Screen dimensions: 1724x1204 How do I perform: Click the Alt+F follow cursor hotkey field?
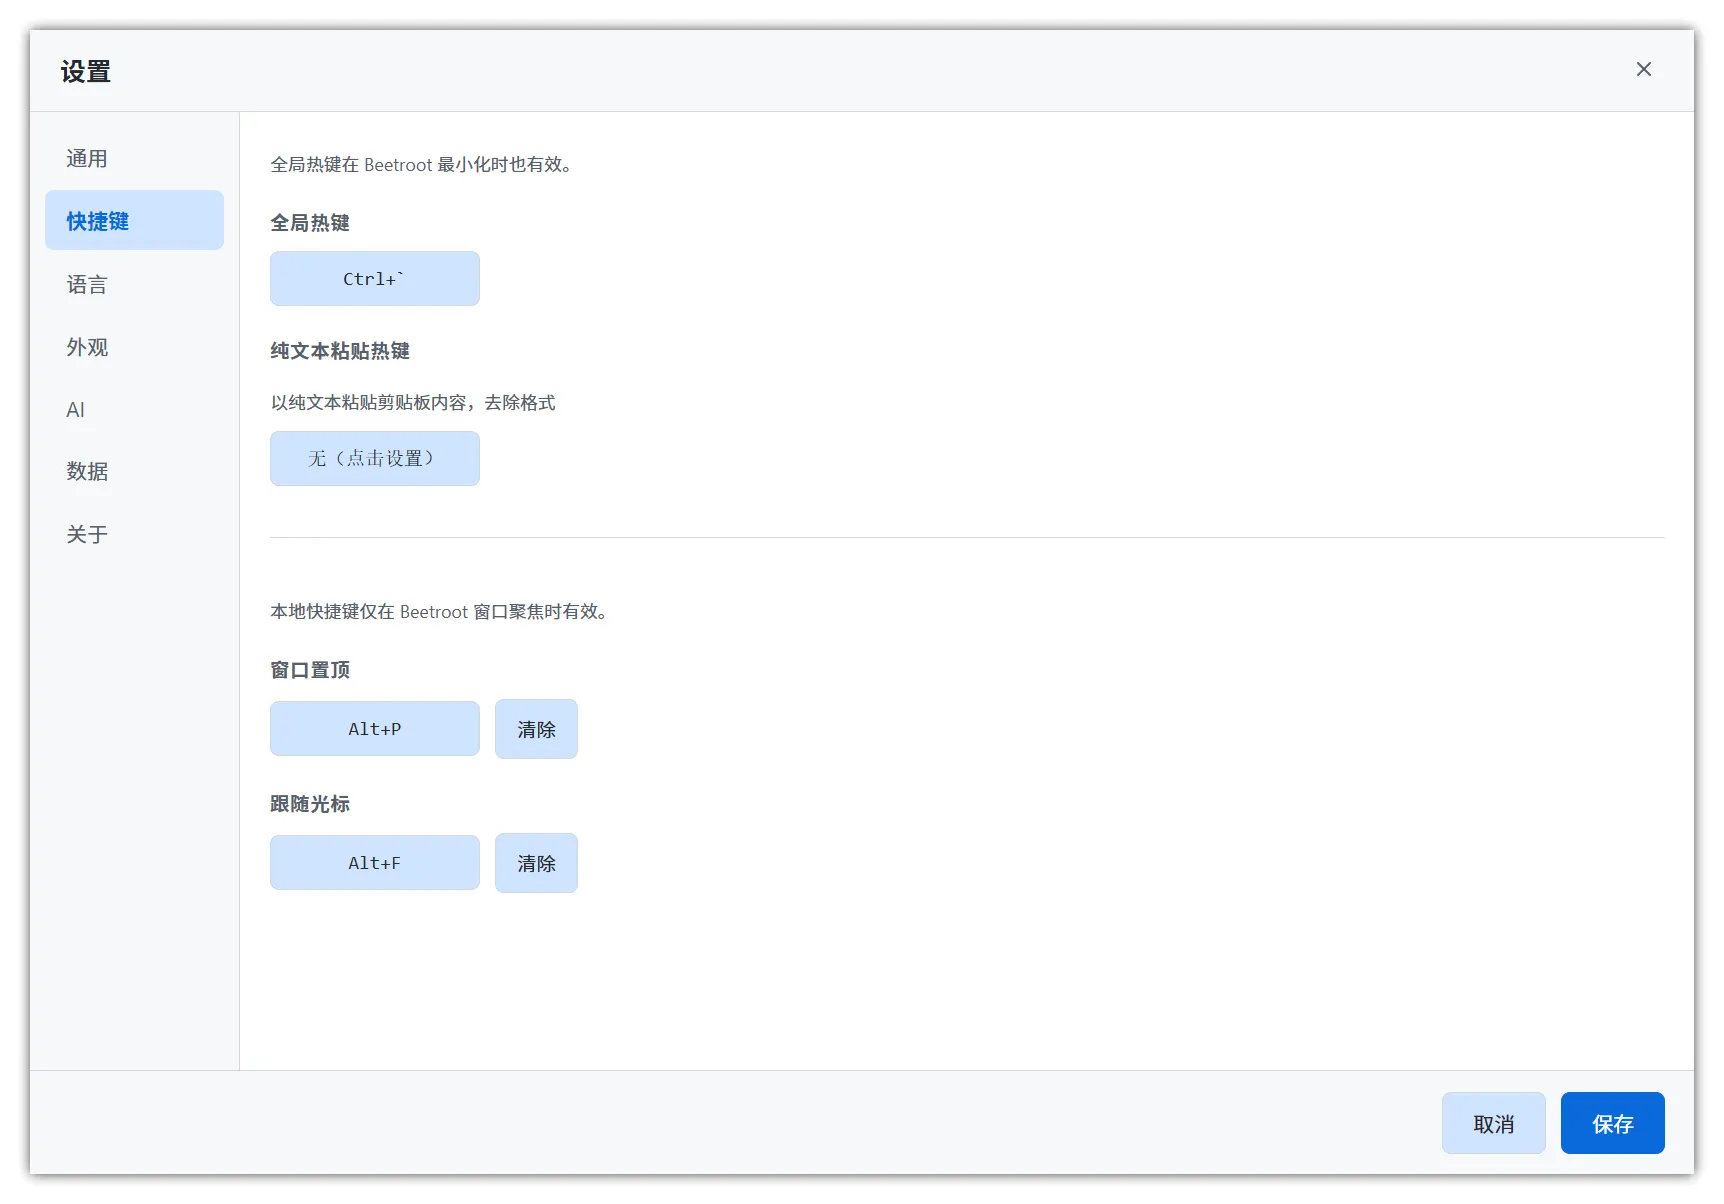374,862
